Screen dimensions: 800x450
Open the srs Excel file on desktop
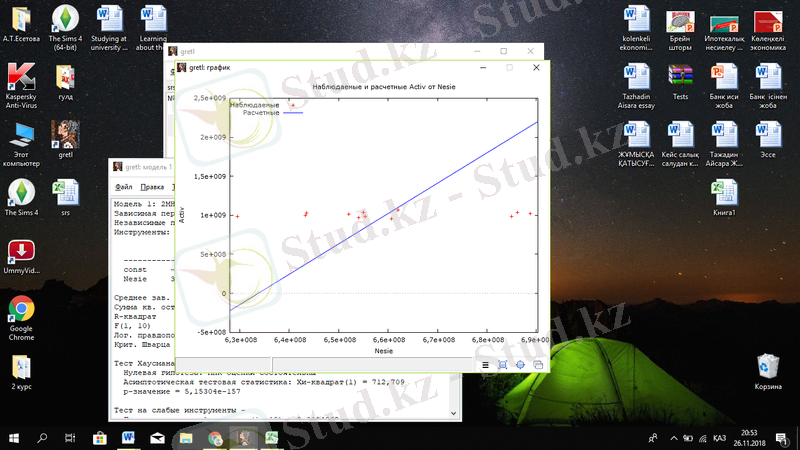pyautogui.click(x=65, y=197)
